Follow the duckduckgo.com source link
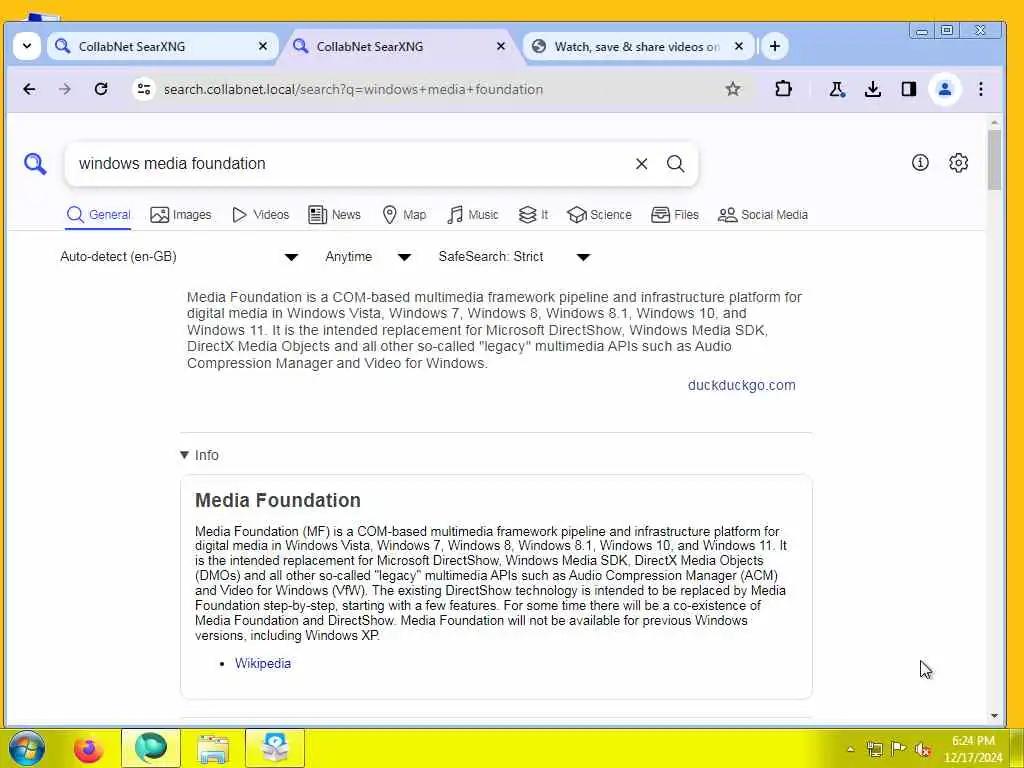This screenshot has height=768, width=1024. tap(741, 385)
